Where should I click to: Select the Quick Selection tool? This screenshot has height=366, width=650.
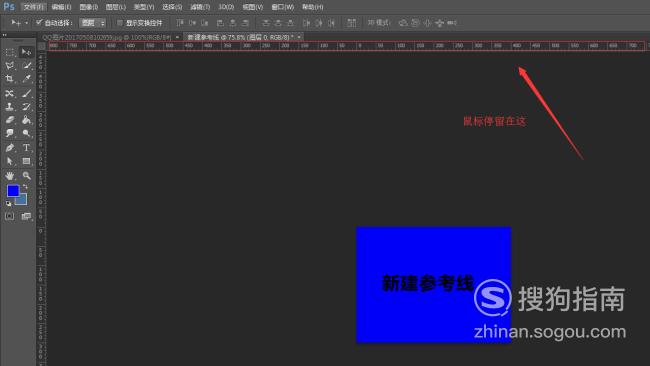click(x=26, y=65)
